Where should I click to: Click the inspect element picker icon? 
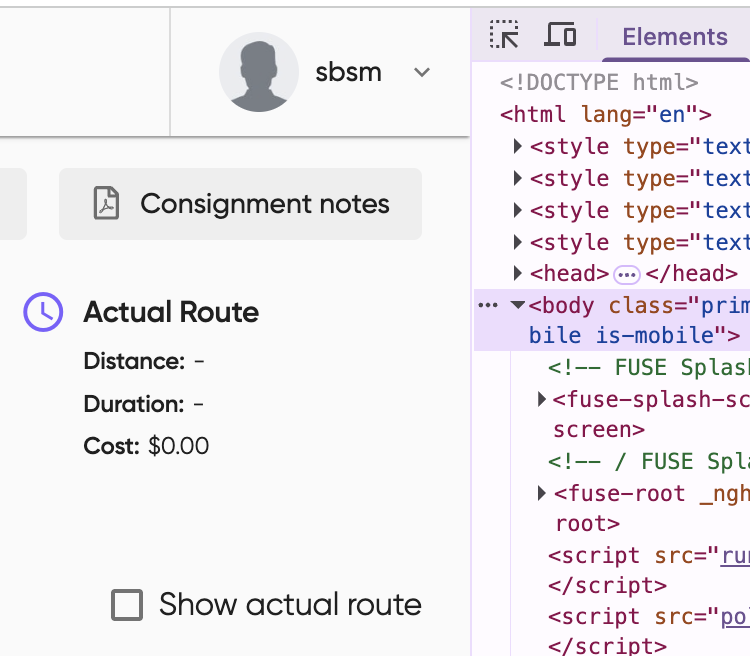coord(504,34)
